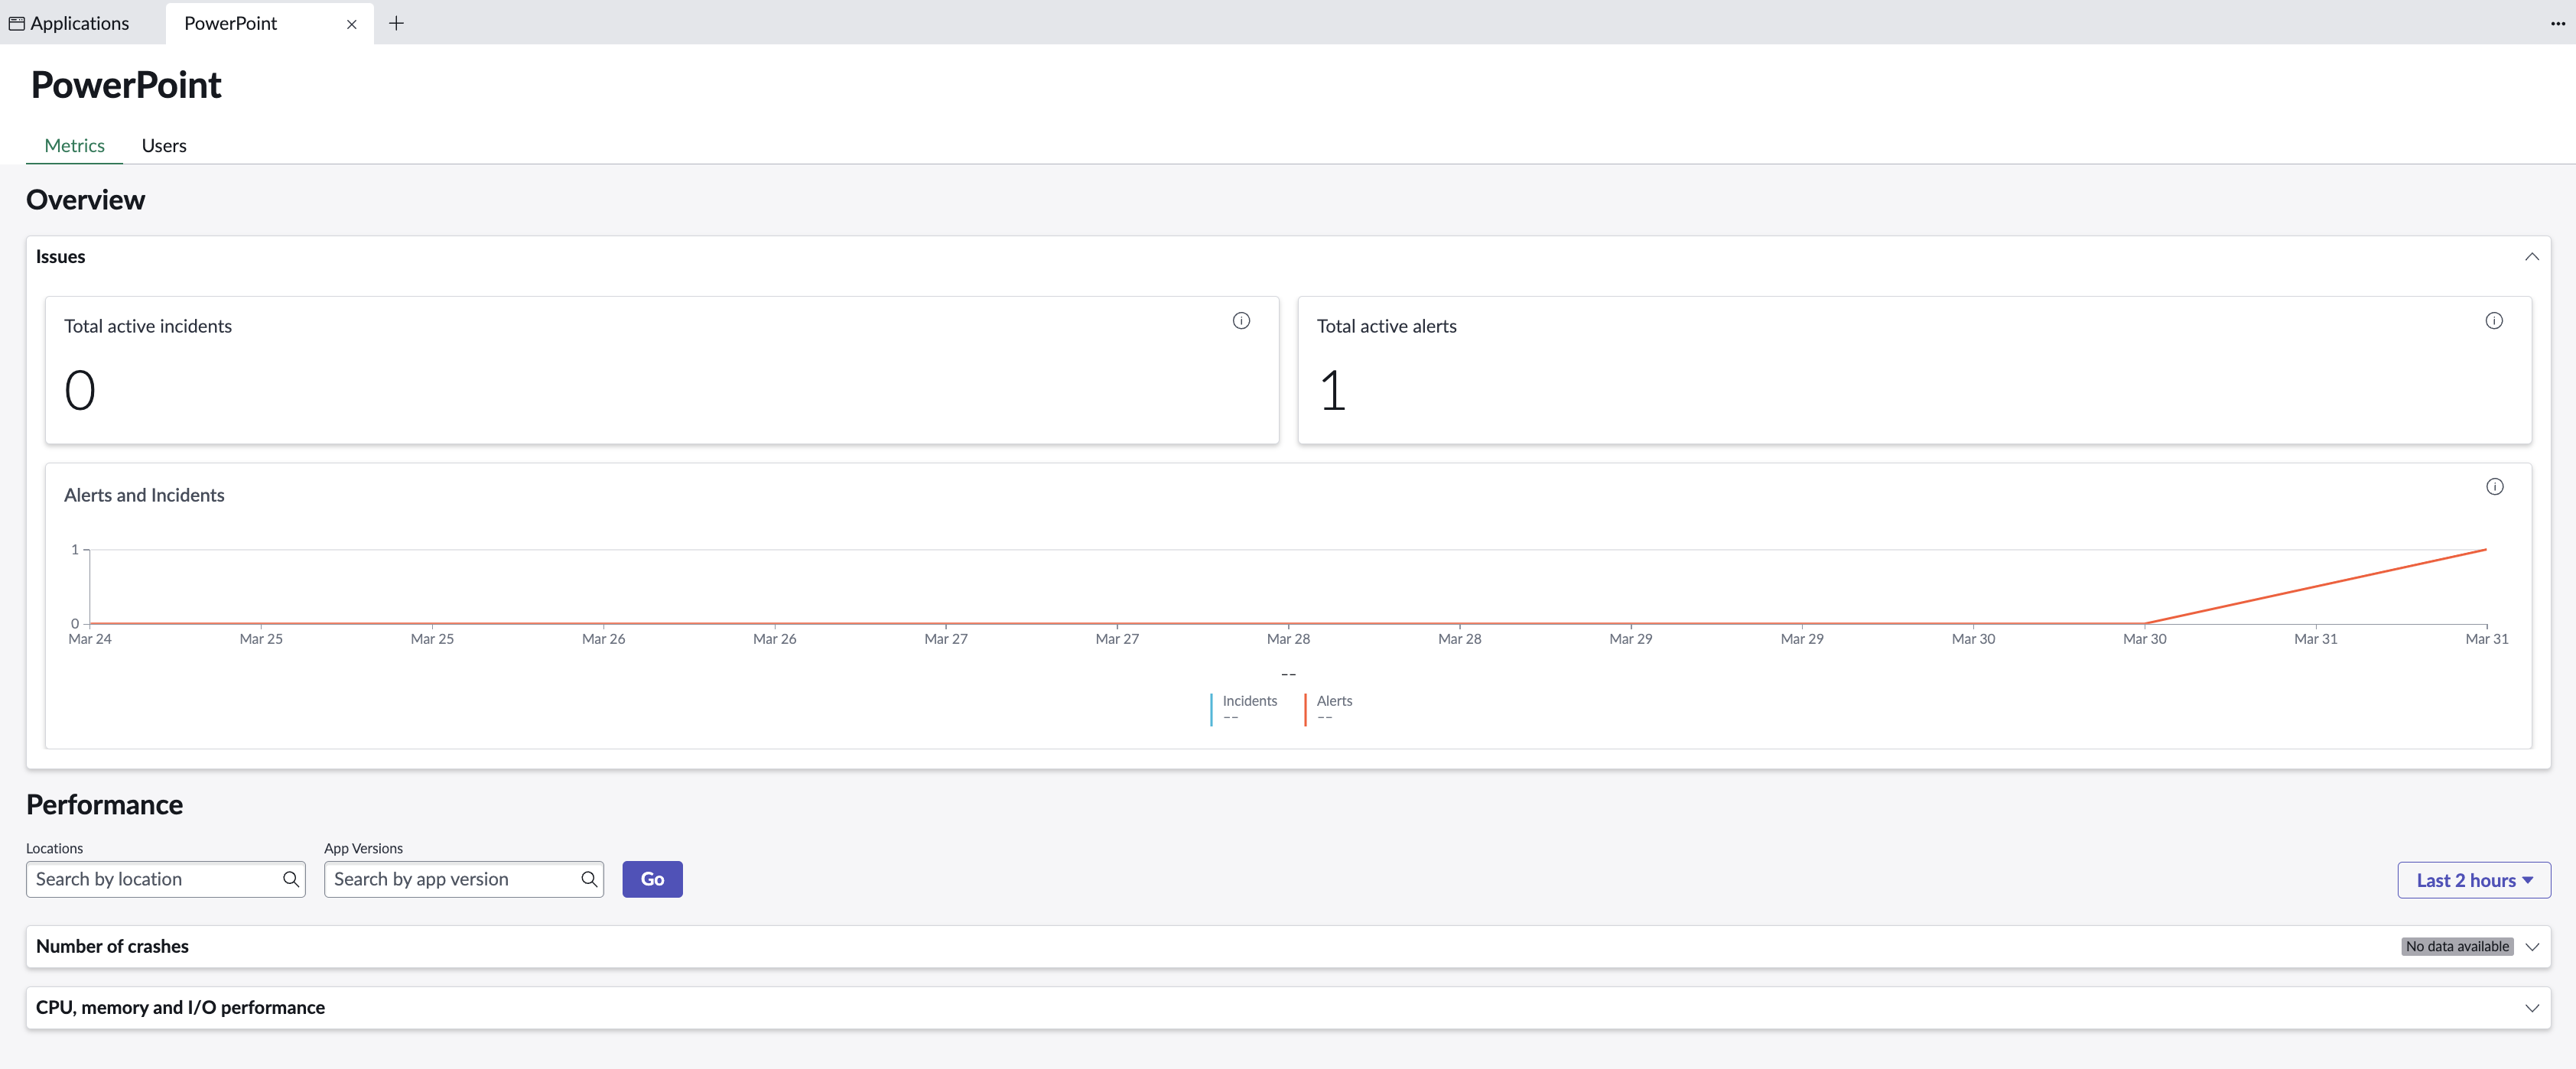This screenshot has height=1069, width=2576.
Task: Close the PowerPoint tab
Action: click(x=352, y=24)
